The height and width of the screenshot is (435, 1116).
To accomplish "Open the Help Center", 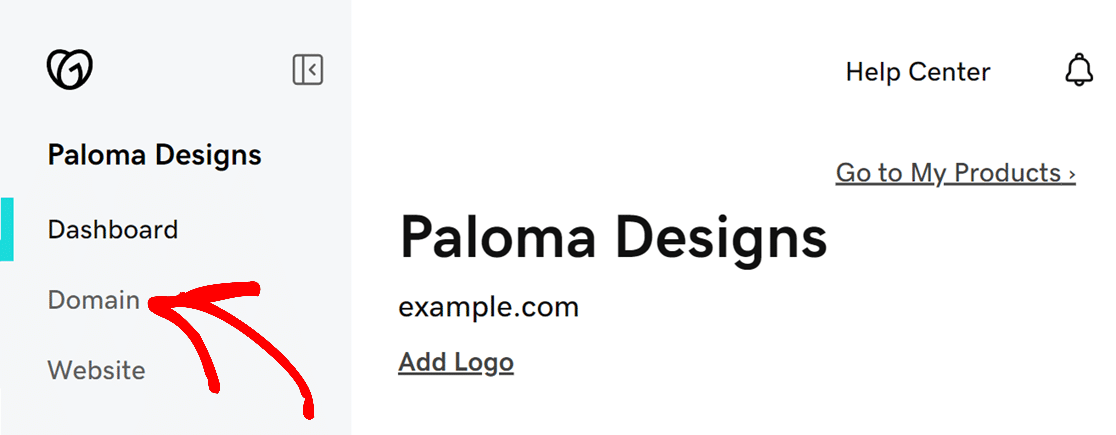I will 917,72.
